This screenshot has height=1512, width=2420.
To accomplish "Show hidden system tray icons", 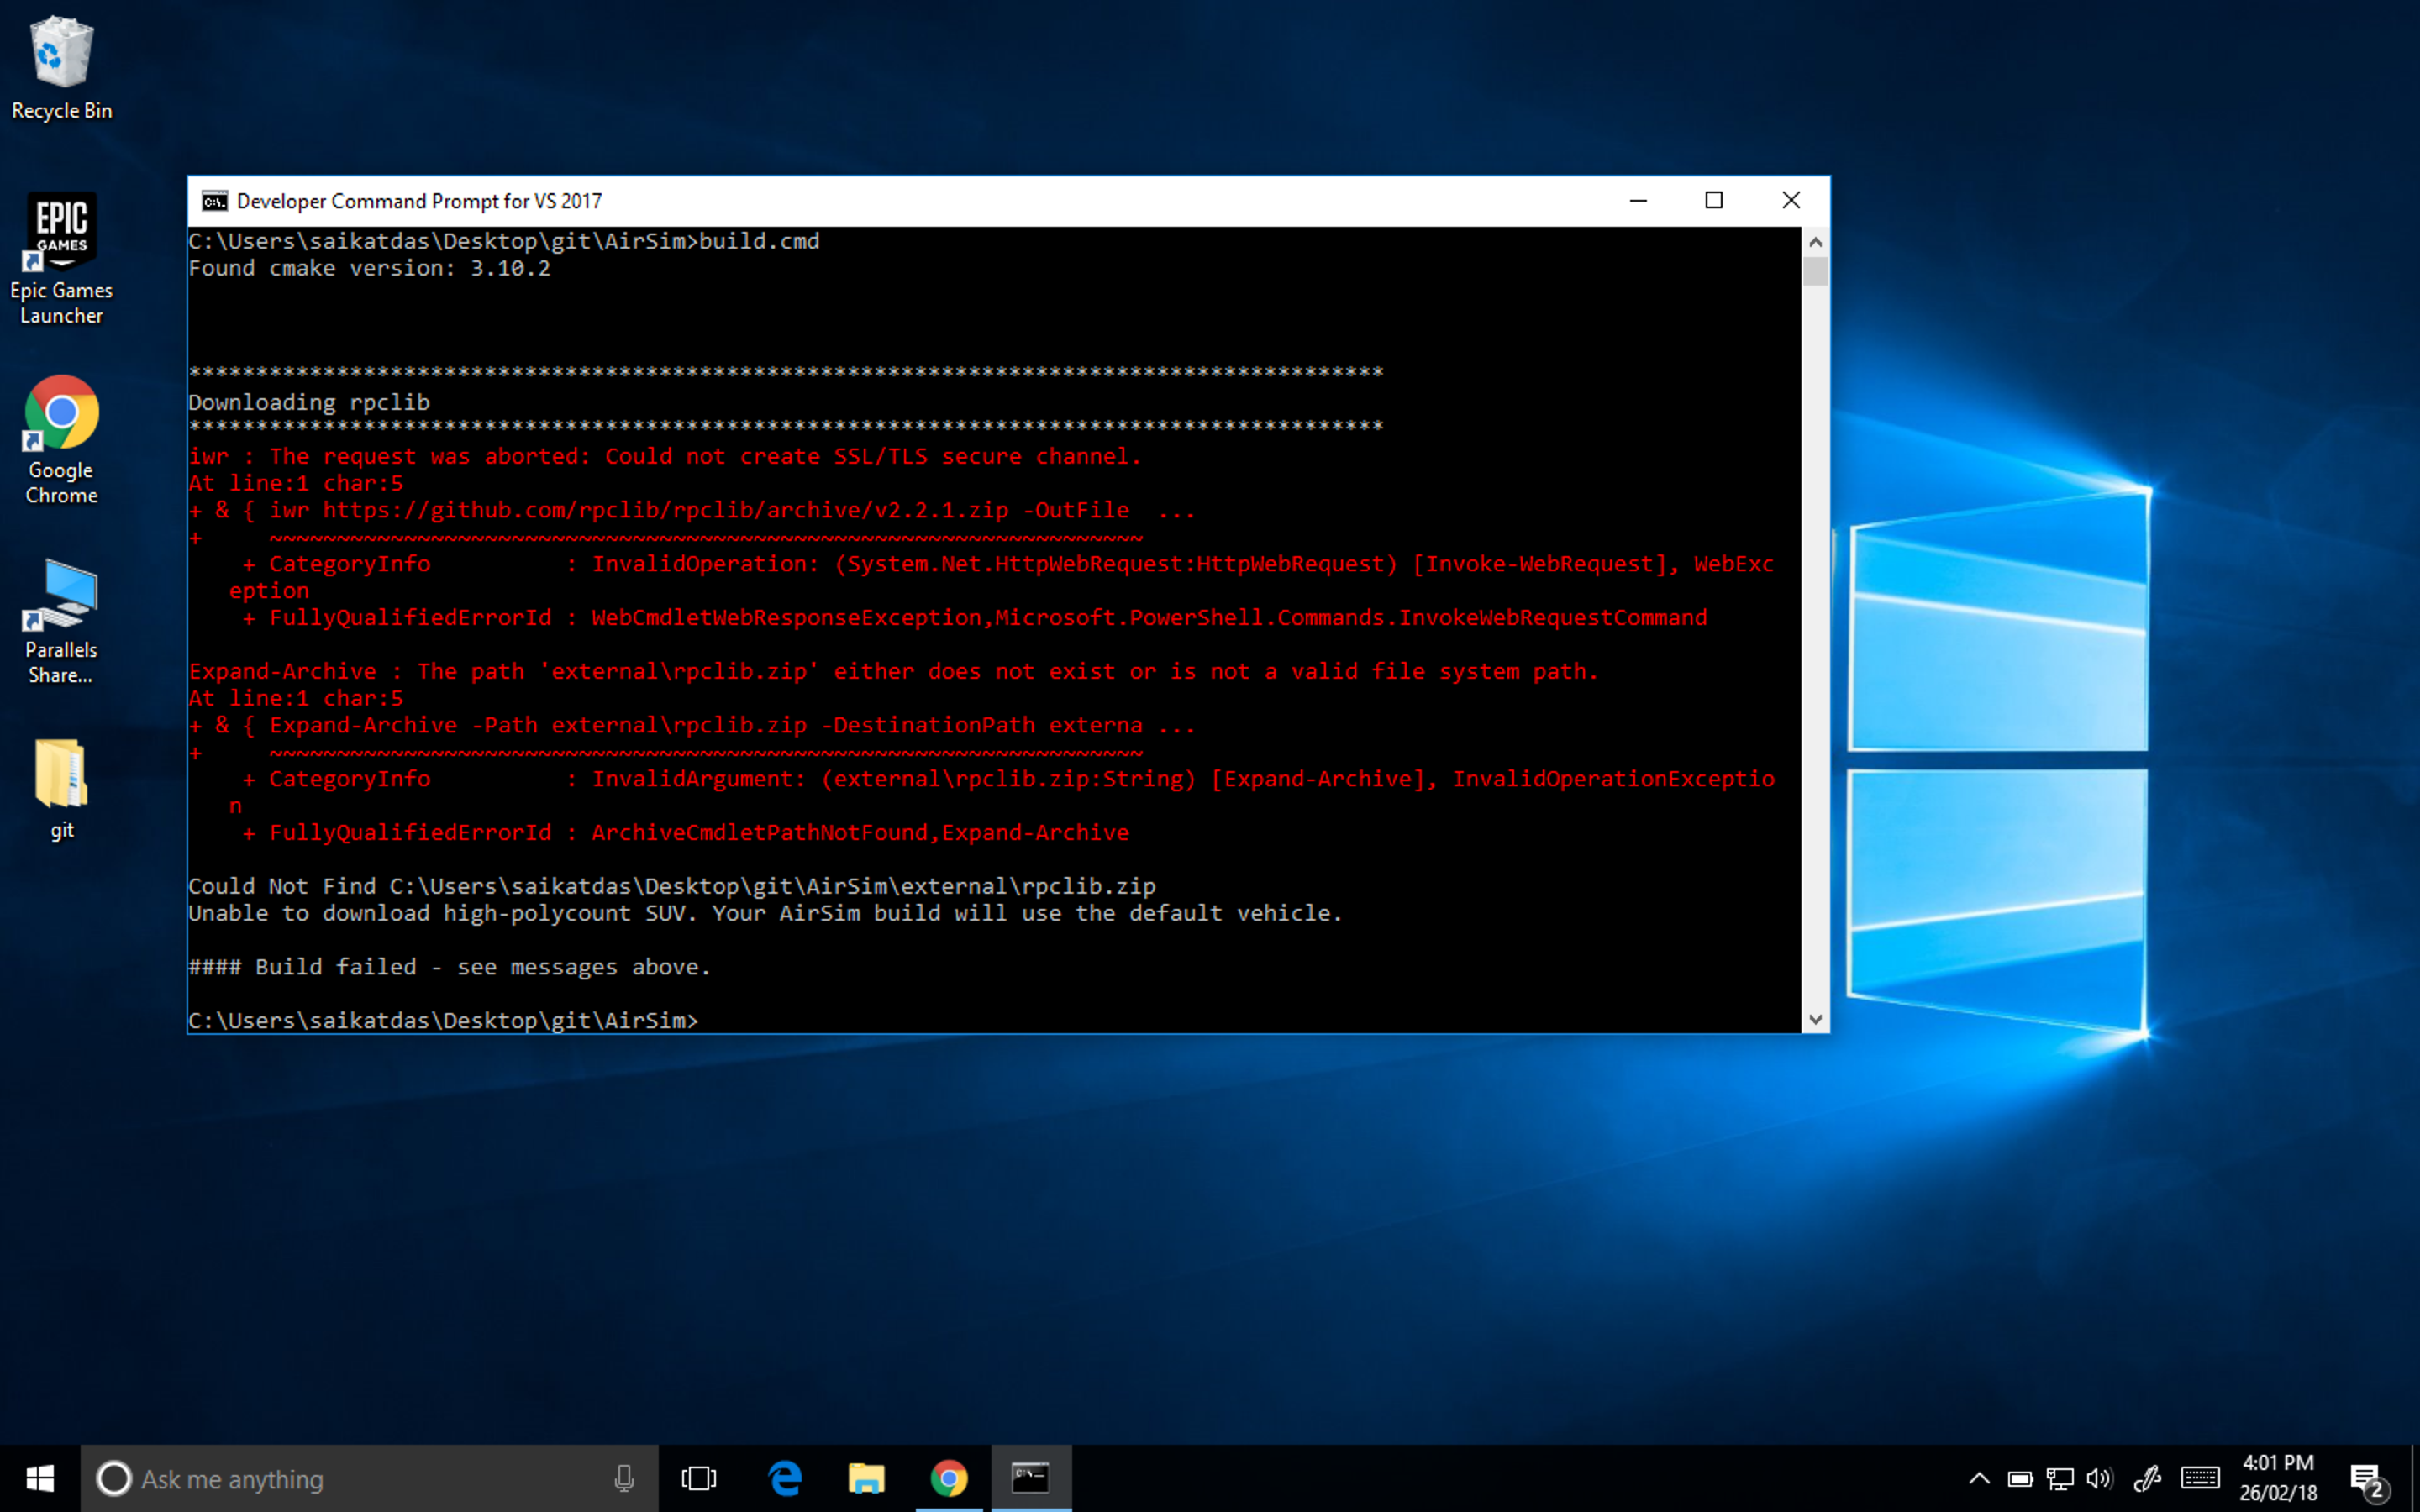I will click(1979, 1478).
